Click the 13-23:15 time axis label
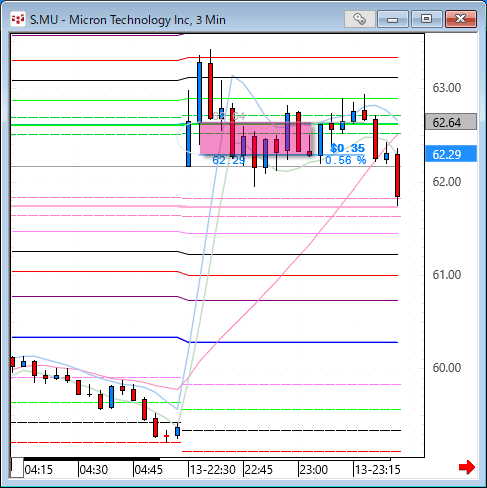This screenshot has width=487, height=488. [378, 470]
